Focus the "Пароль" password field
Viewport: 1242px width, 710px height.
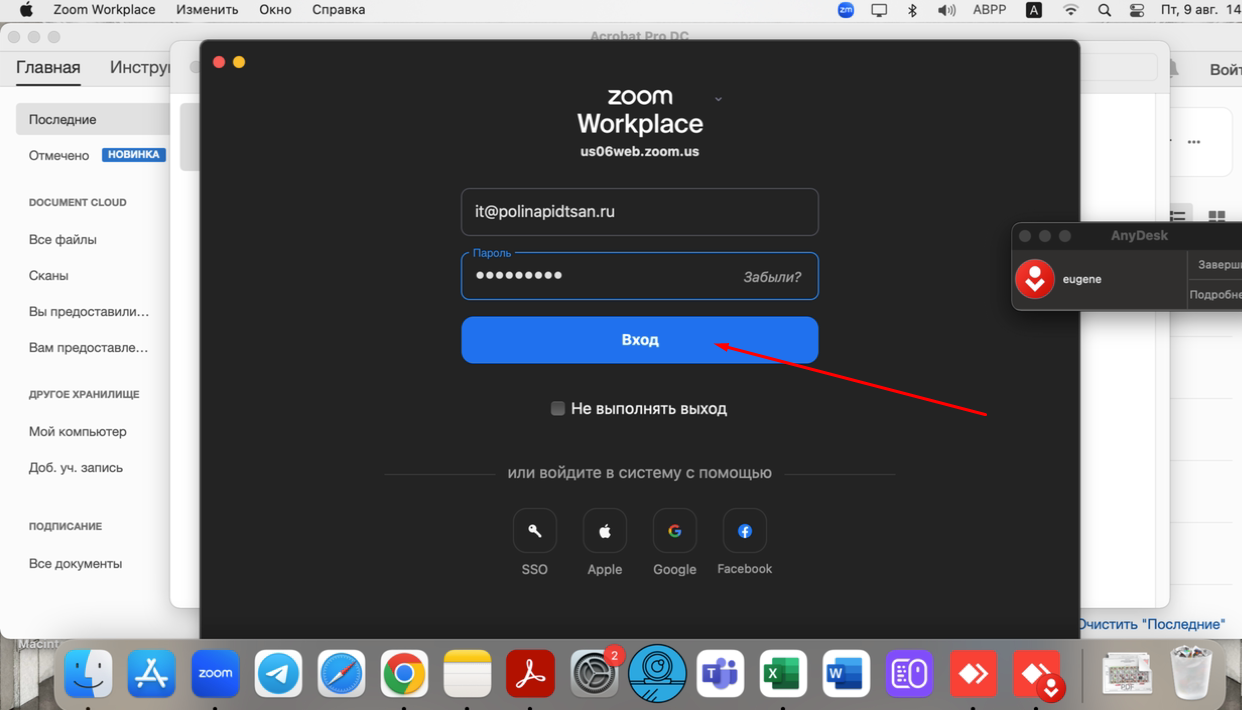tap(600, 277)
